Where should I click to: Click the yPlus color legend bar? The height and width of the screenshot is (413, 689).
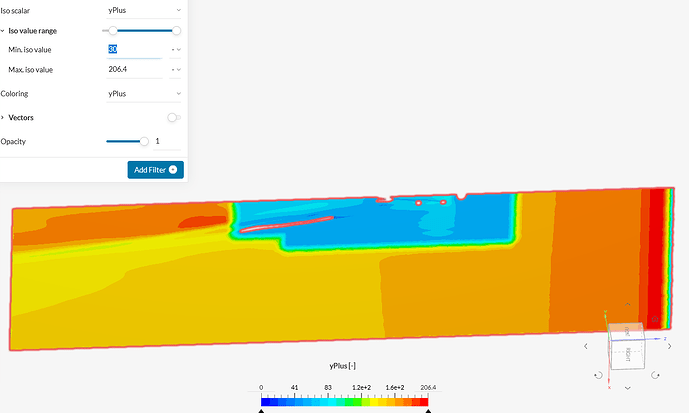344,402
